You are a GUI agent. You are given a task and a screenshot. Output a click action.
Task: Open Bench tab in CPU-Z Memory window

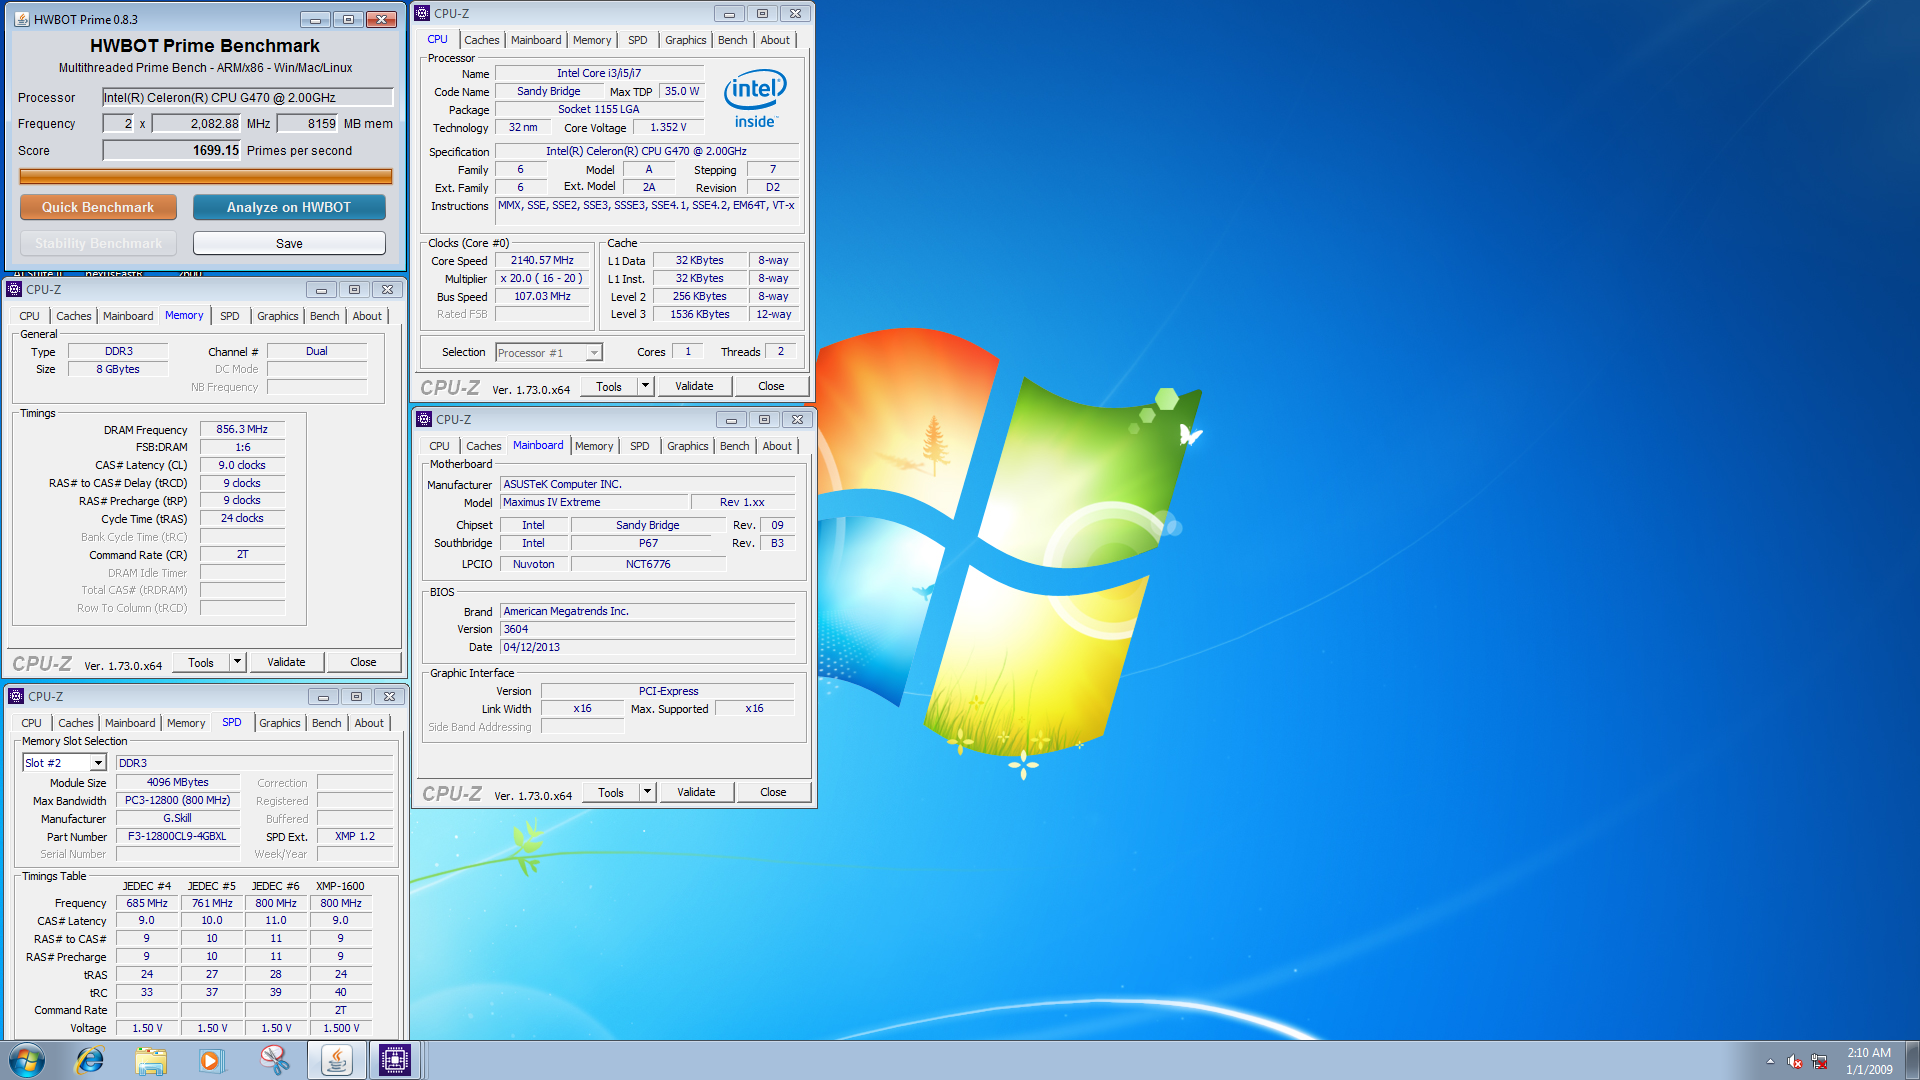(324, 316)
